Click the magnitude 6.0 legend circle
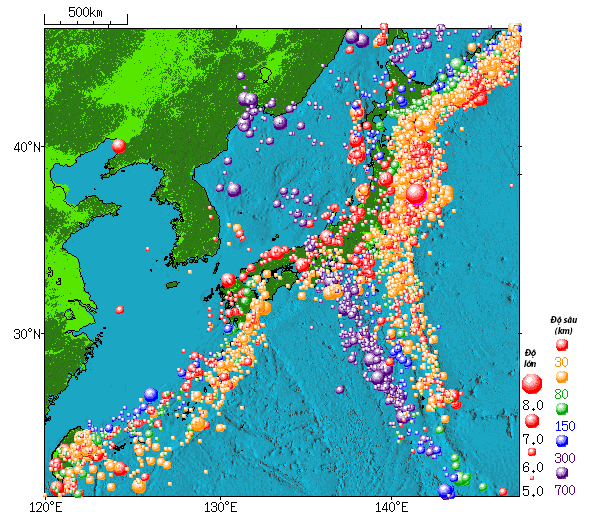590x521 pixels. point(532,452)
